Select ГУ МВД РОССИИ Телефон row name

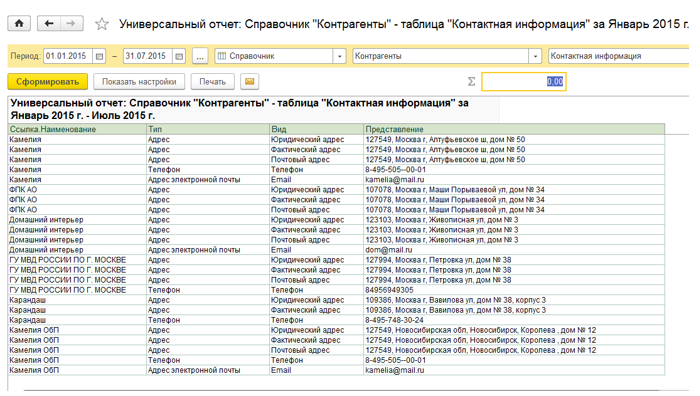pyautogui.click(x=77, y=290)
